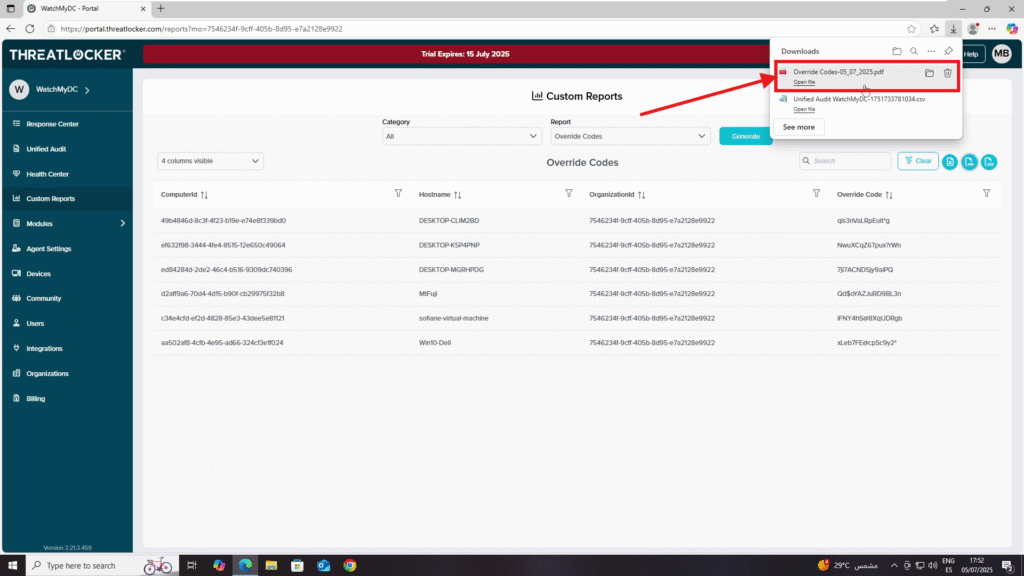Open the Hostname column filter

coord(569,193)
